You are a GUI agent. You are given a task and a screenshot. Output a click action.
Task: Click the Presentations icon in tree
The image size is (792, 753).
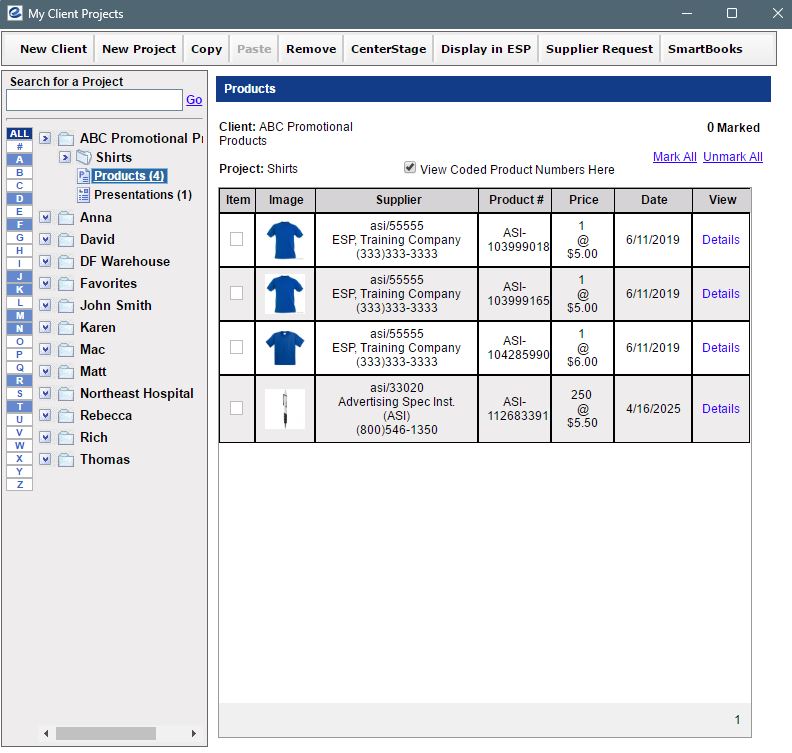84,195
